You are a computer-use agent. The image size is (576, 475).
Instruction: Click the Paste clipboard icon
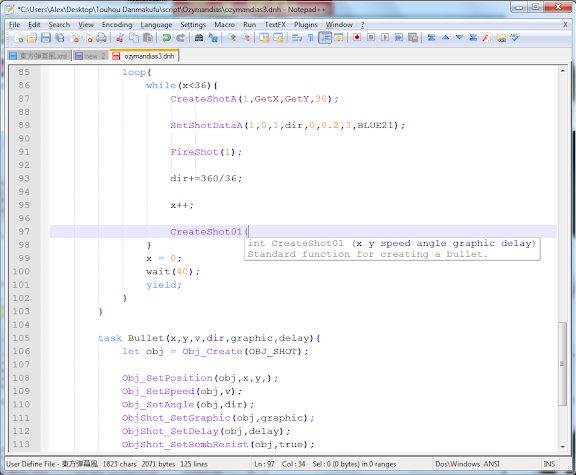point(148,37)
